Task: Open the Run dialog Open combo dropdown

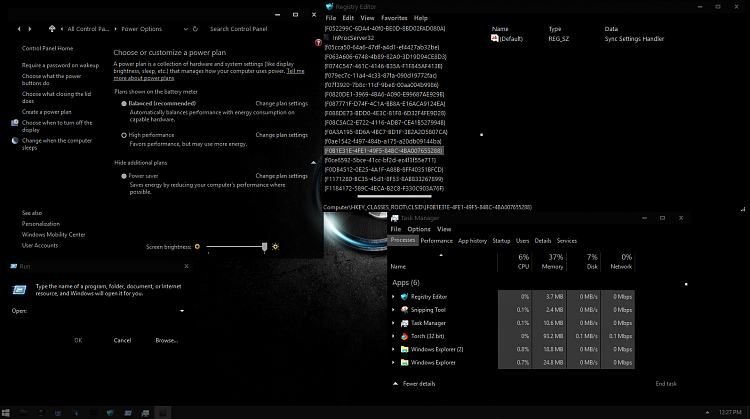Action: [x=182, y=311]
